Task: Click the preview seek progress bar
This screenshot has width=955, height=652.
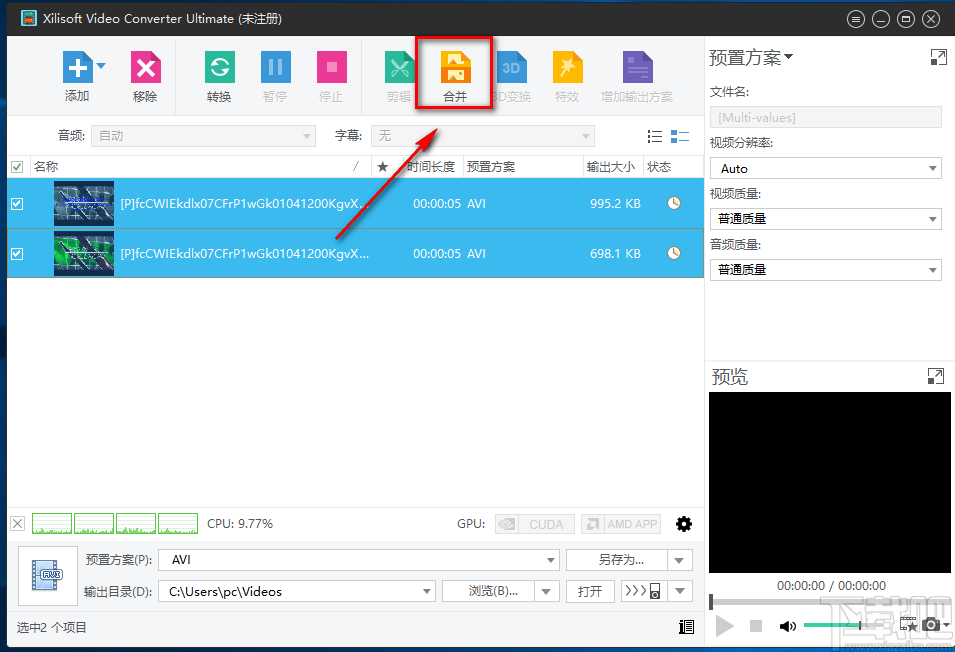Action: (830, 603)
